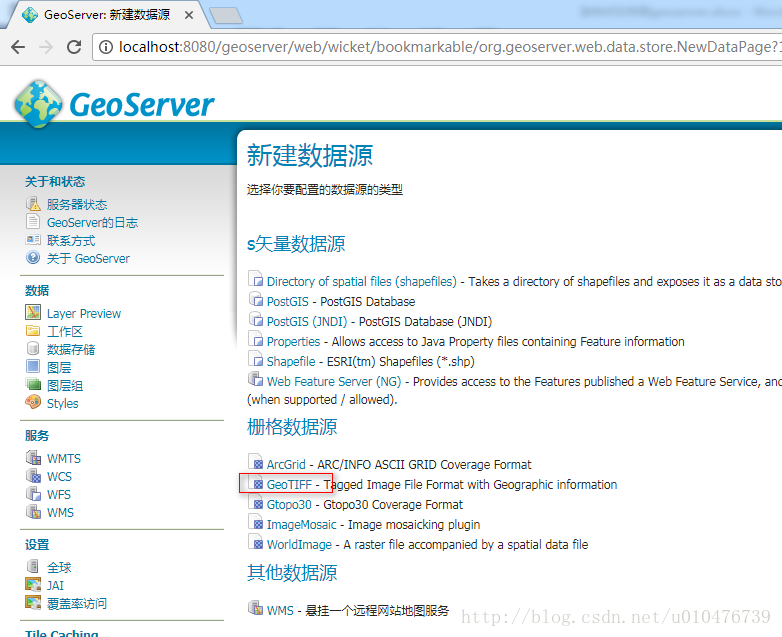Click the WFS service icon
Screen dimensions: 782x637
click(x=33, y=493)
